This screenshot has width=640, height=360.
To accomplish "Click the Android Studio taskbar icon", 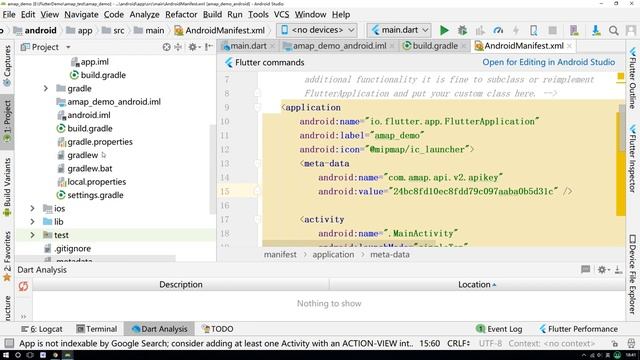I will click(67, 355).
